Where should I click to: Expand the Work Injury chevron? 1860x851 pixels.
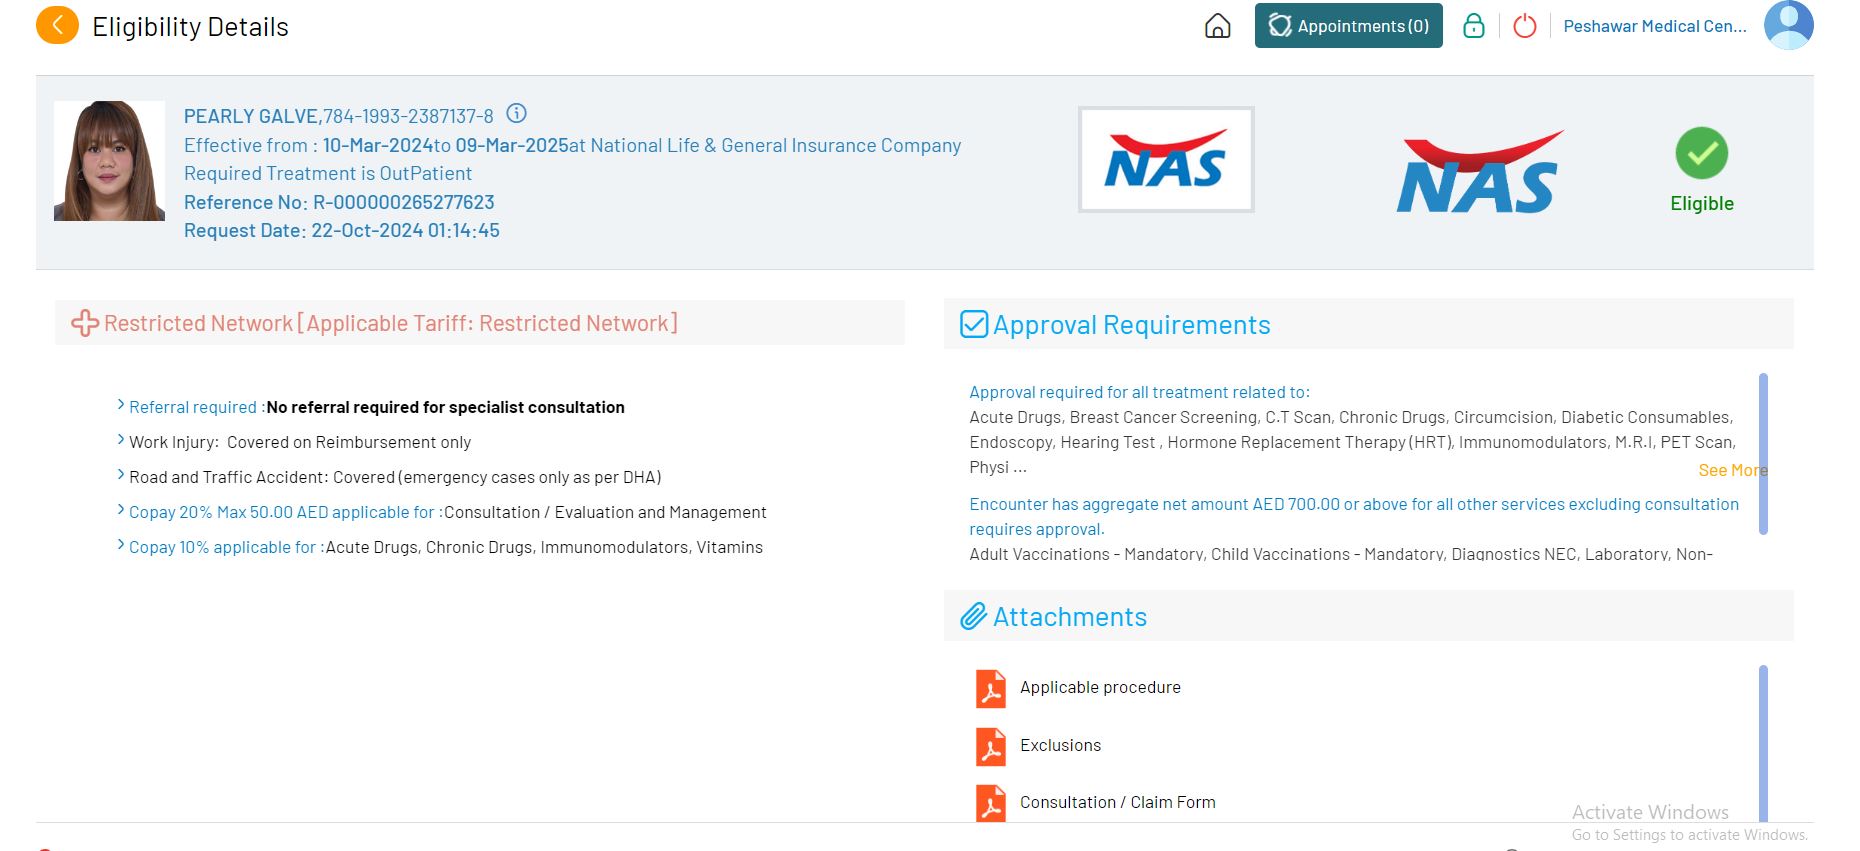[x=121, y=440]
